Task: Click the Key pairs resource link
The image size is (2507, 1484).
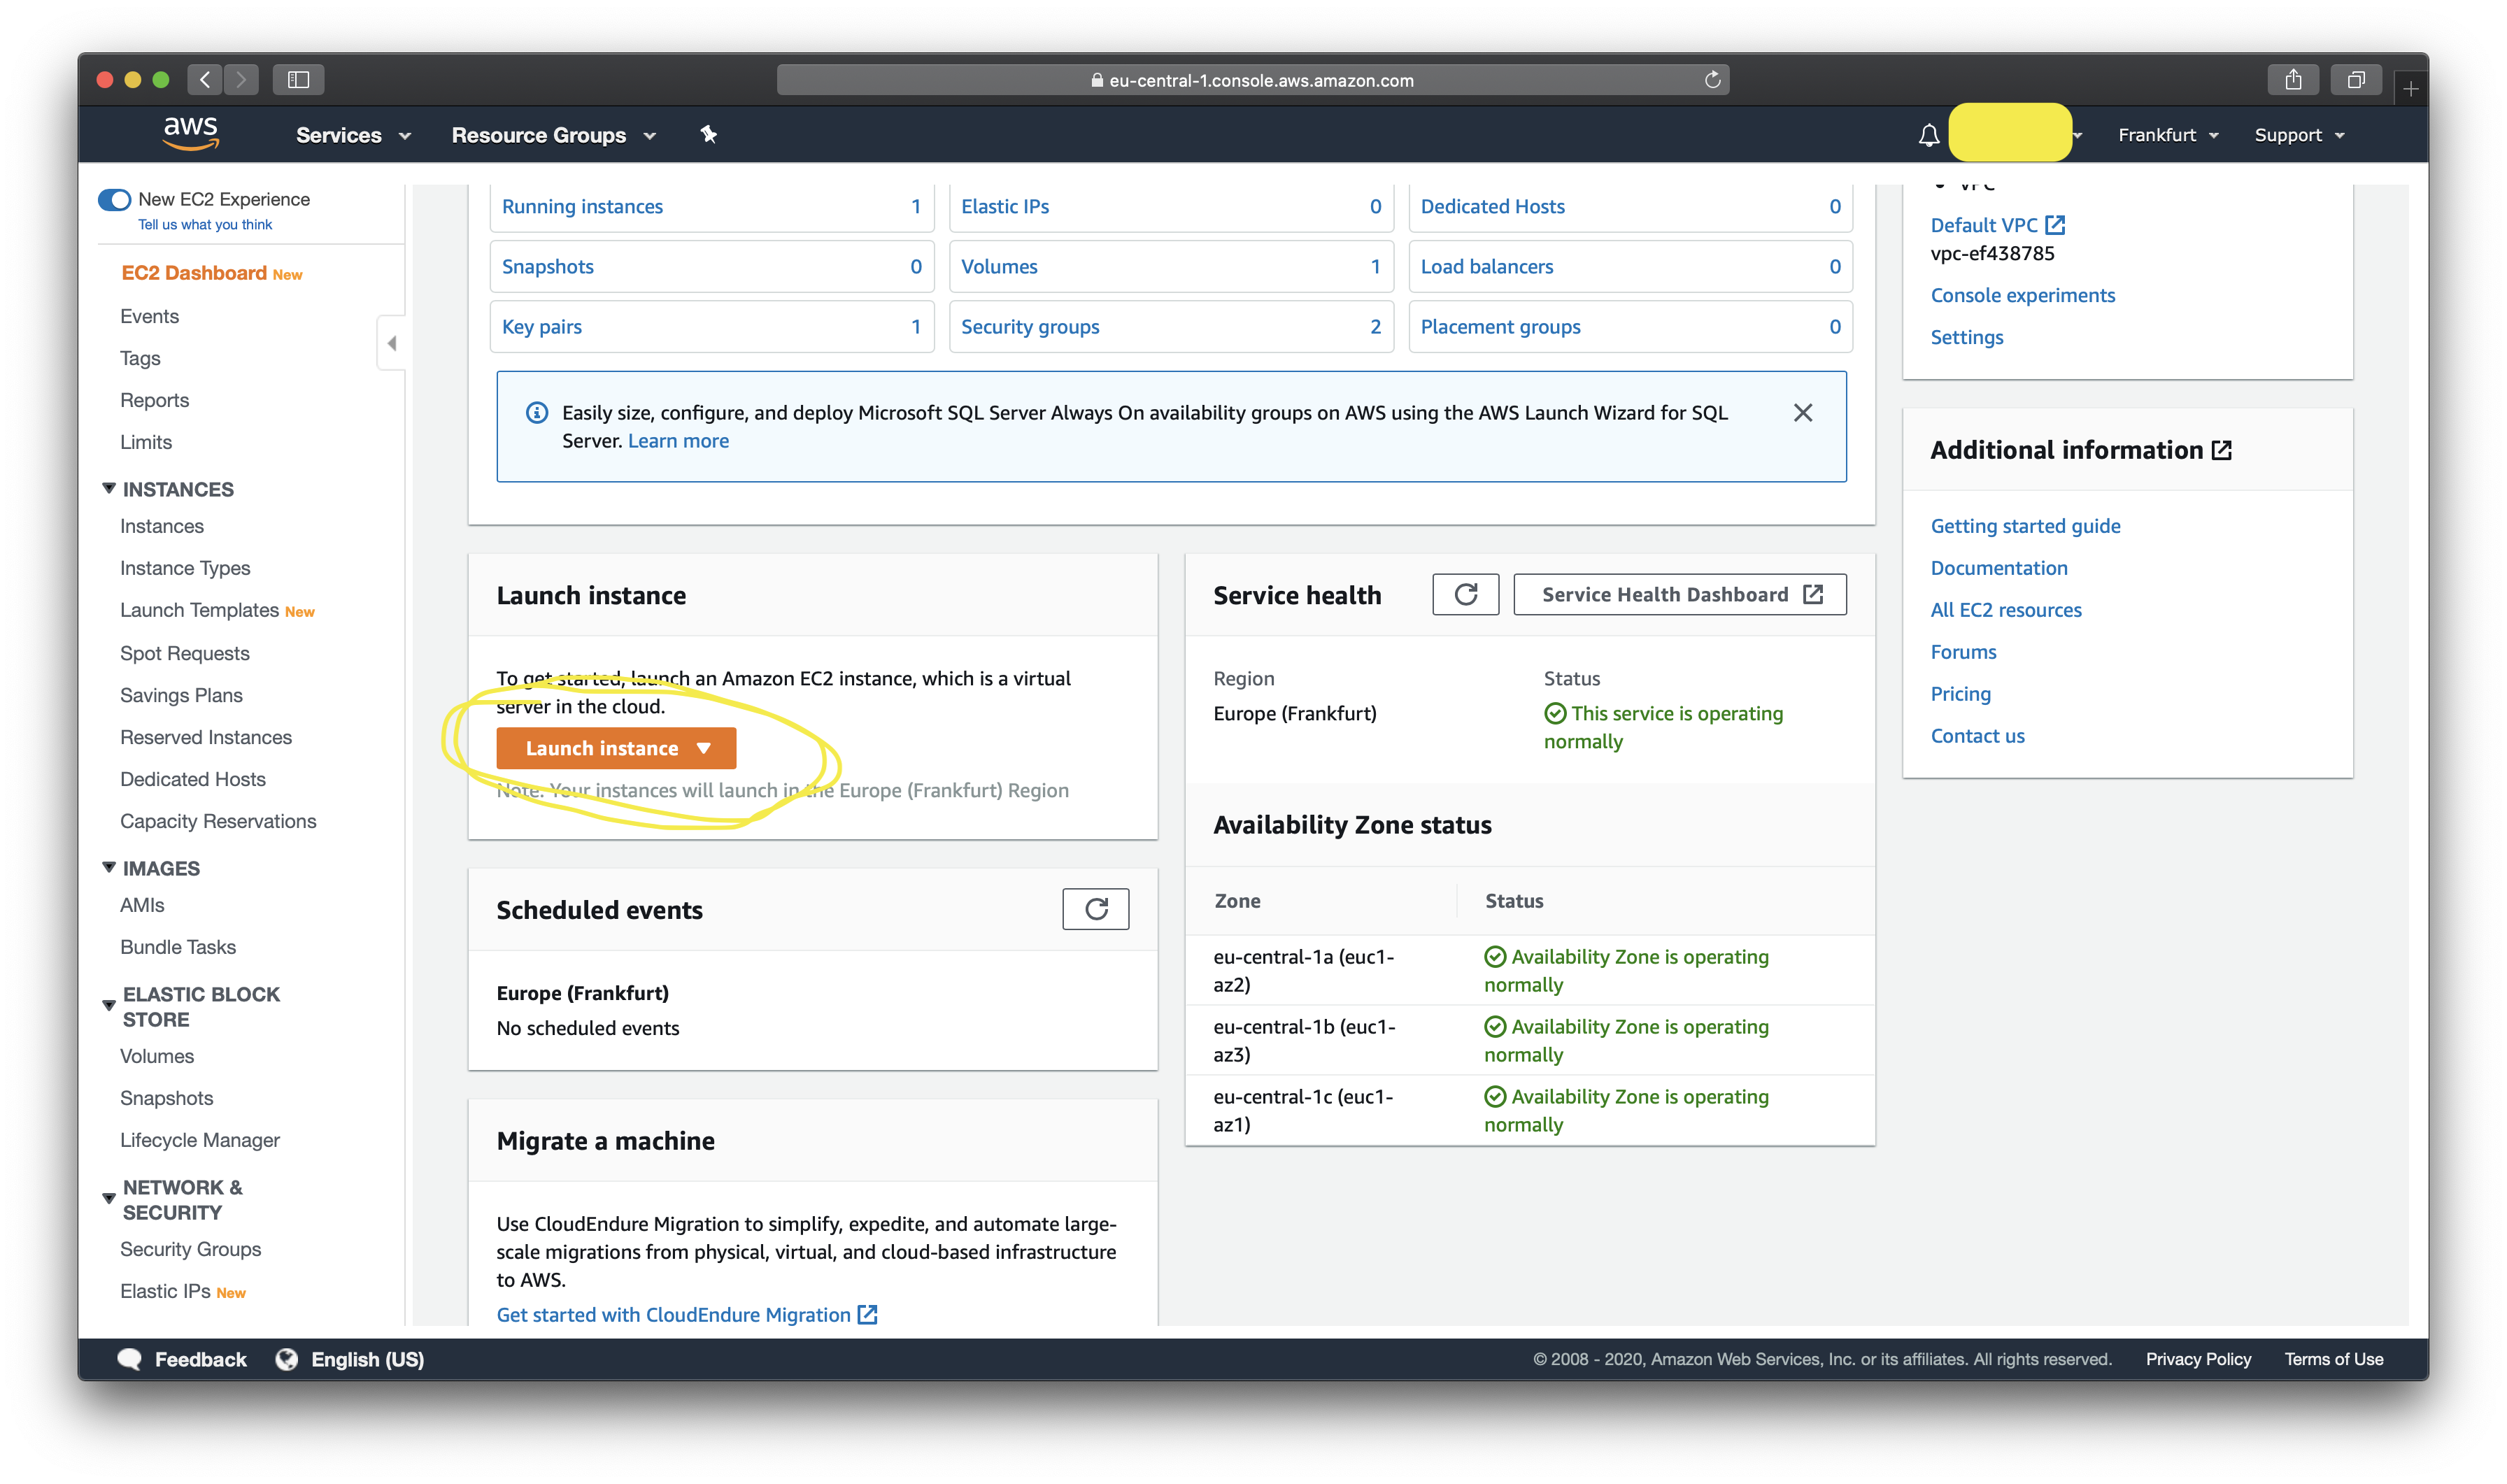Action: click(x=541, y=327)
